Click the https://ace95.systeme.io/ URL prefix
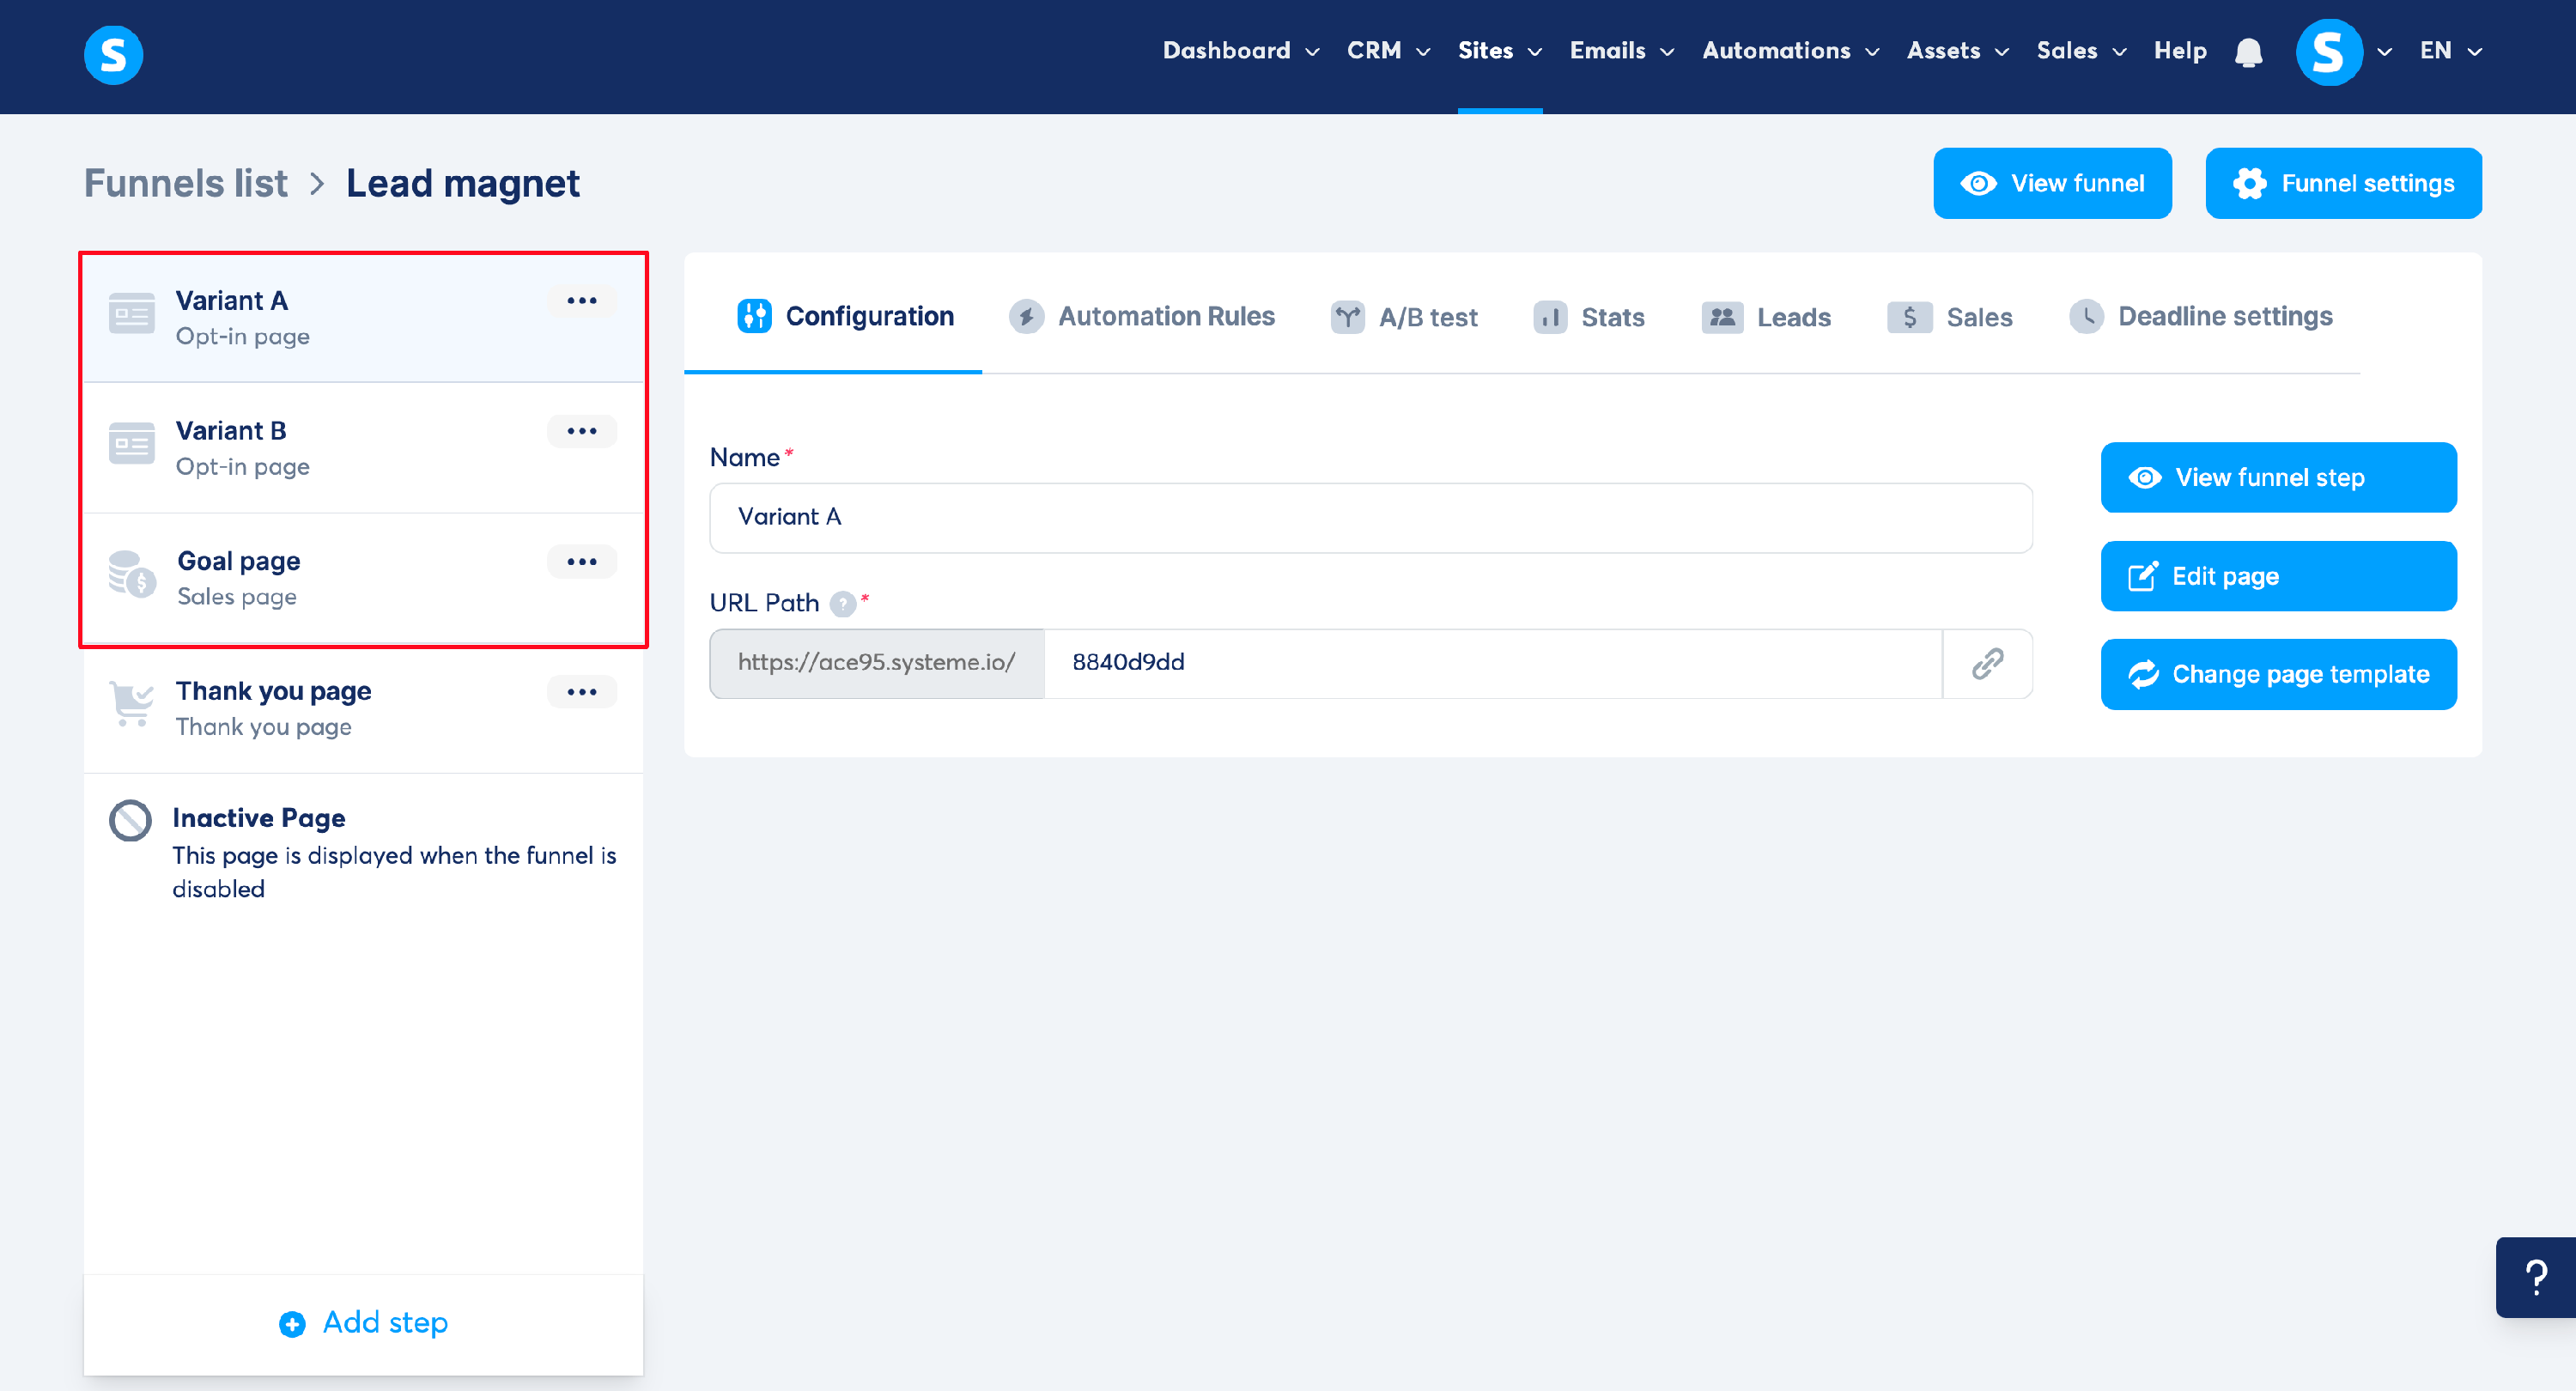 point(876,663)
